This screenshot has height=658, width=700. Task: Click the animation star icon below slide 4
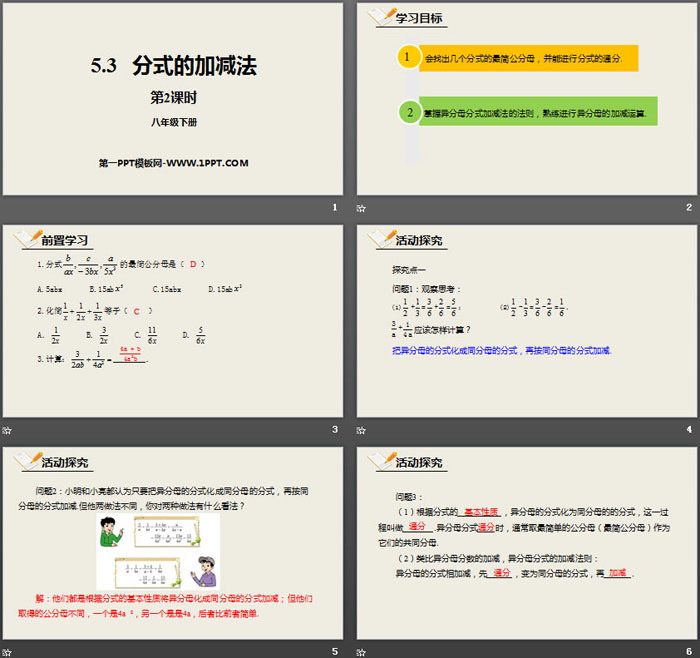click(x=361, y=429)
